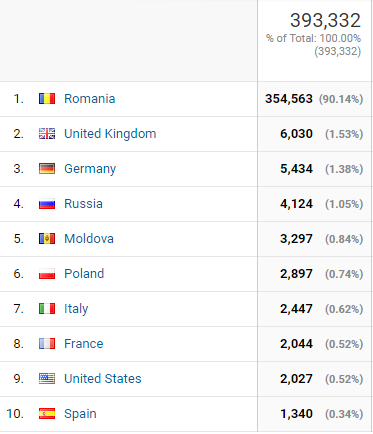Screen dimensions: 373x434
Task: Click the Russia flag icon
Action: [x=47, y=204]
